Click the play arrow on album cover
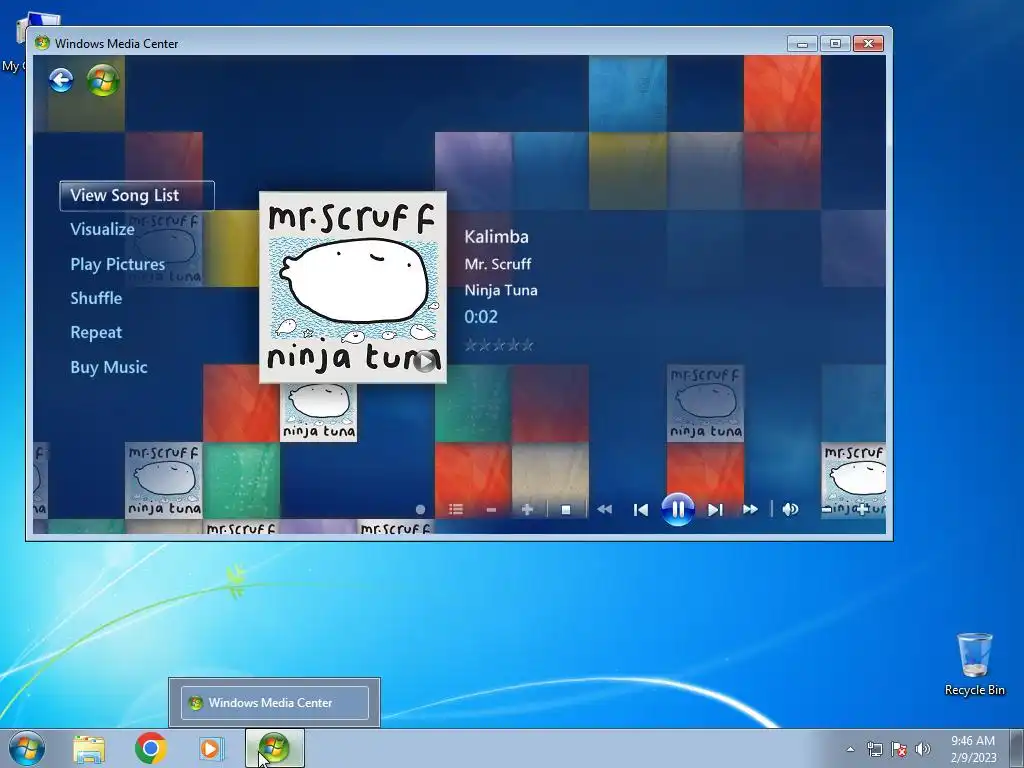This screenshot has height=768, width=1024. coord(425,360)
